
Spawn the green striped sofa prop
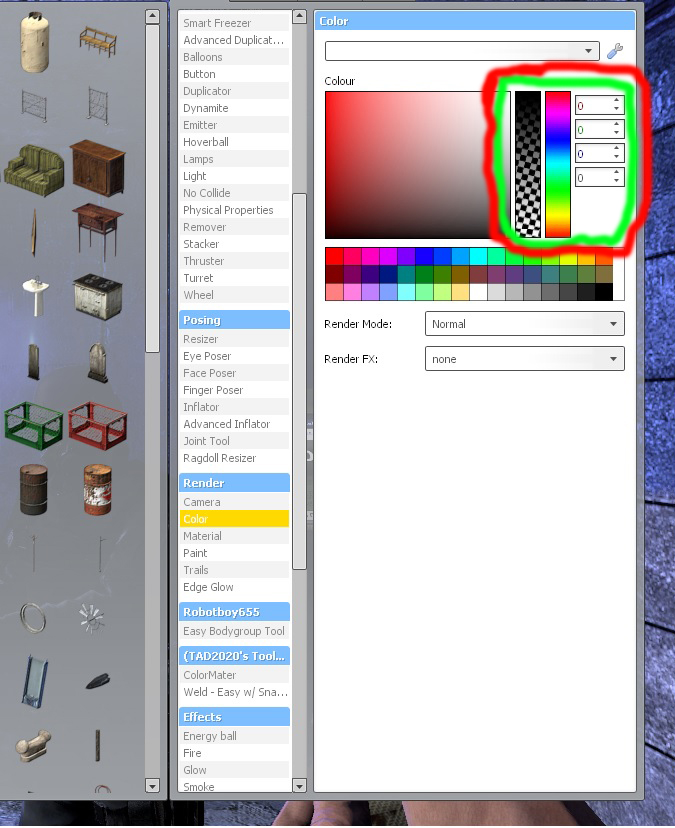[x=34, y=171]
